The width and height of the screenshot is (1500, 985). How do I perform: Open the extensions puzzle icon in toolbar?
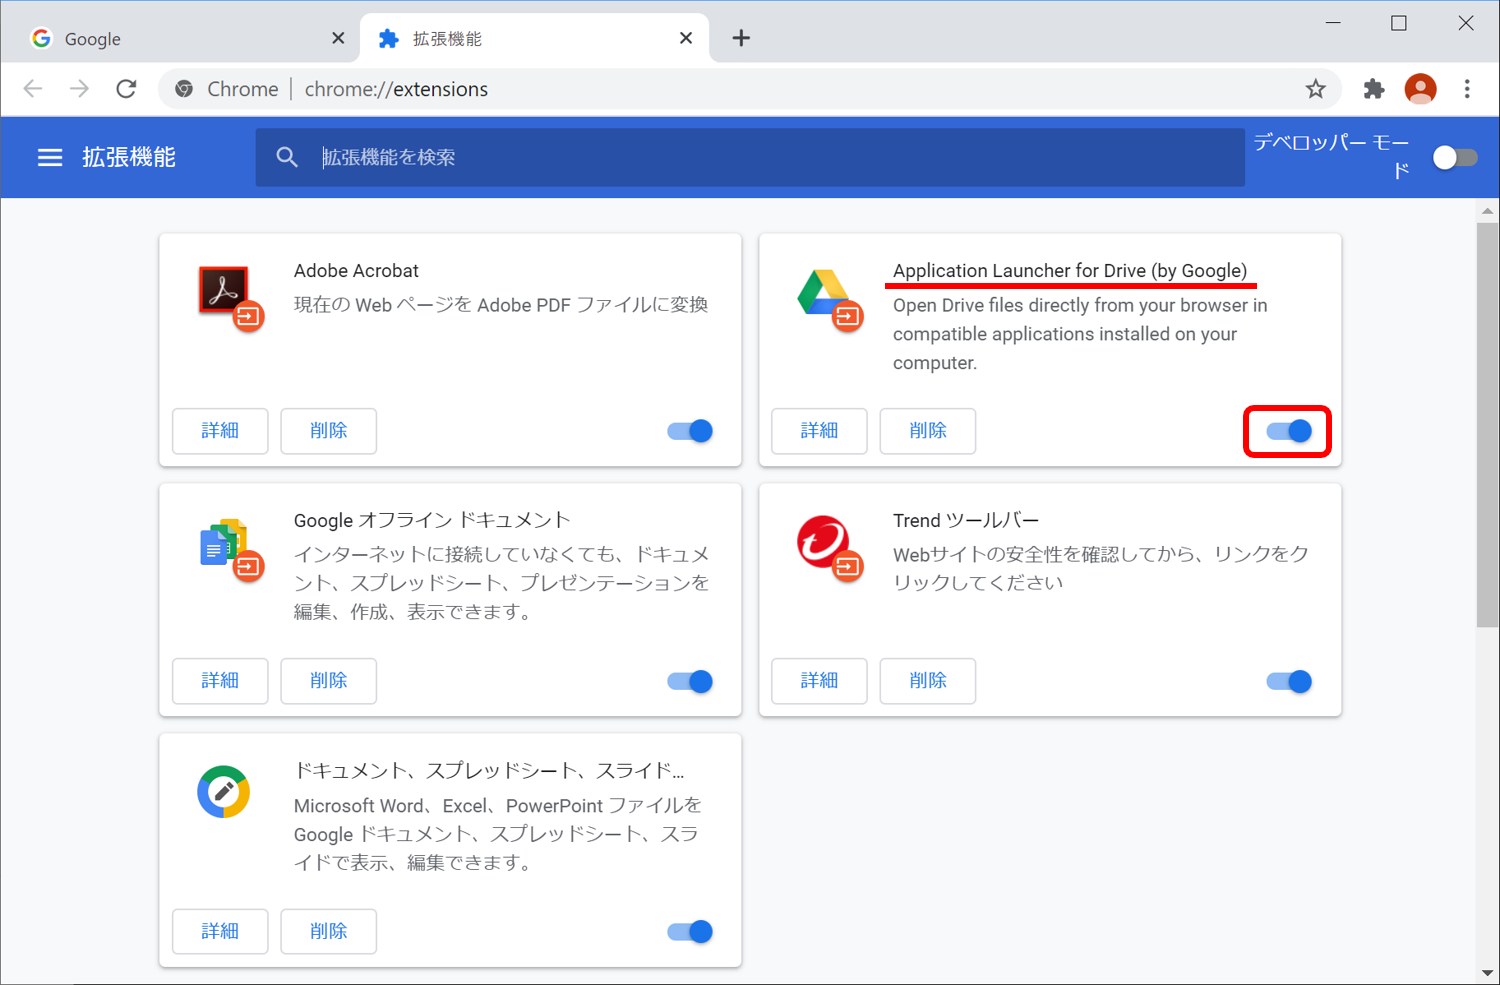point(1374,89)
